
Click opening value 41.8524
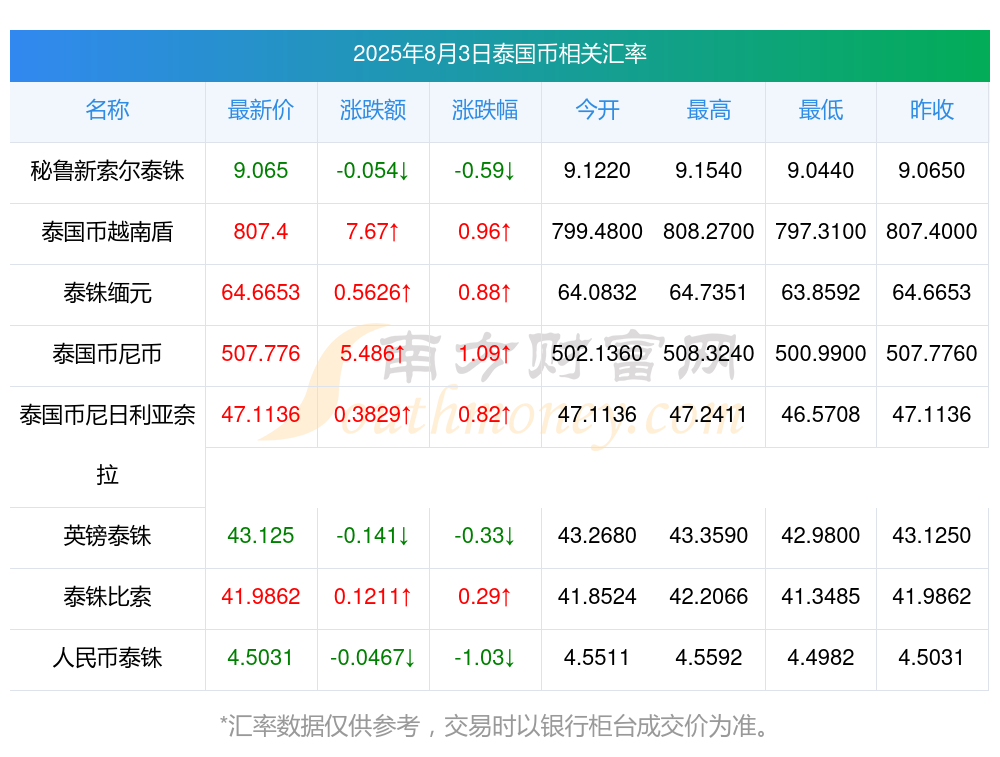click(x=597, y=597)
